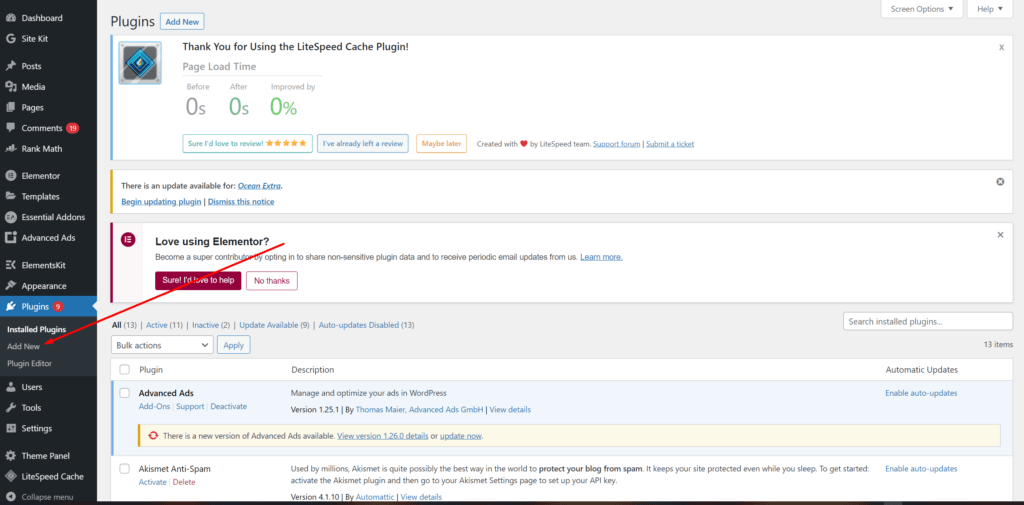1024x505 pixels.
Task: Click Add New button beside Plugins title
Action: pos(182,22)
